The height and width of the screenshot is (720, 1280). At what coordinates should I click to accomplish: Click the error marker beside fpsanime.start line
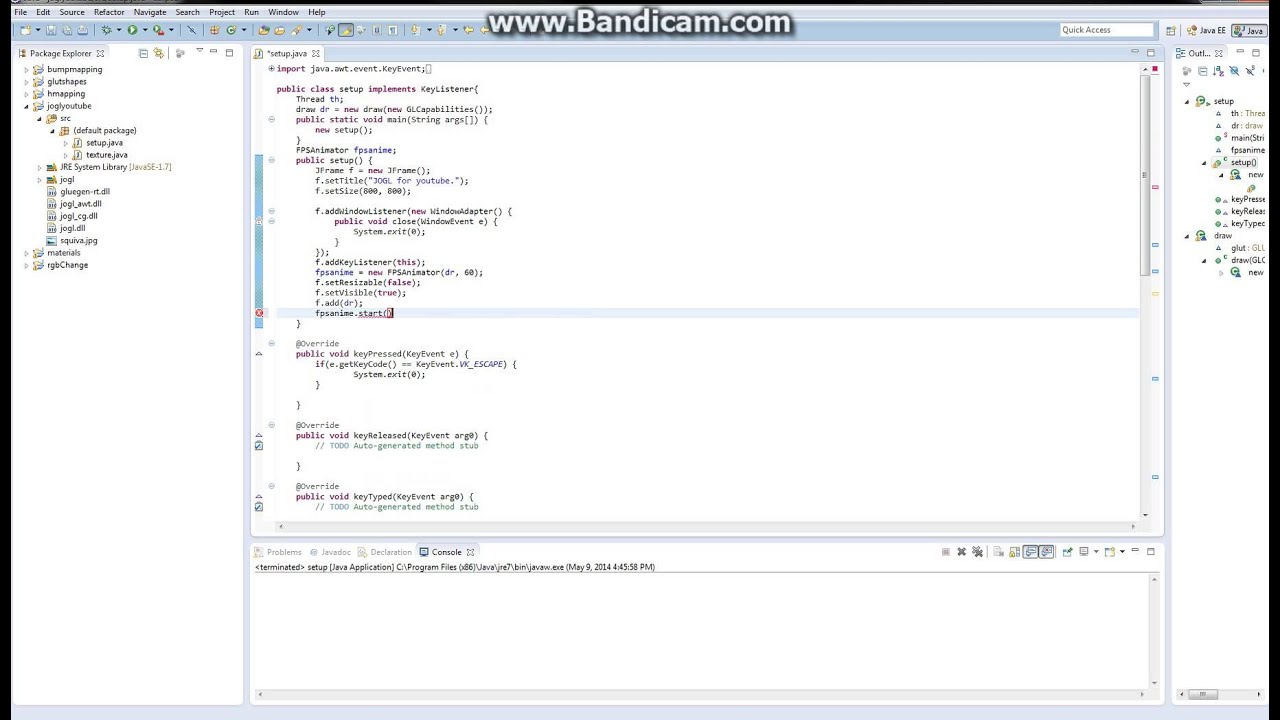tap(259, 313)
